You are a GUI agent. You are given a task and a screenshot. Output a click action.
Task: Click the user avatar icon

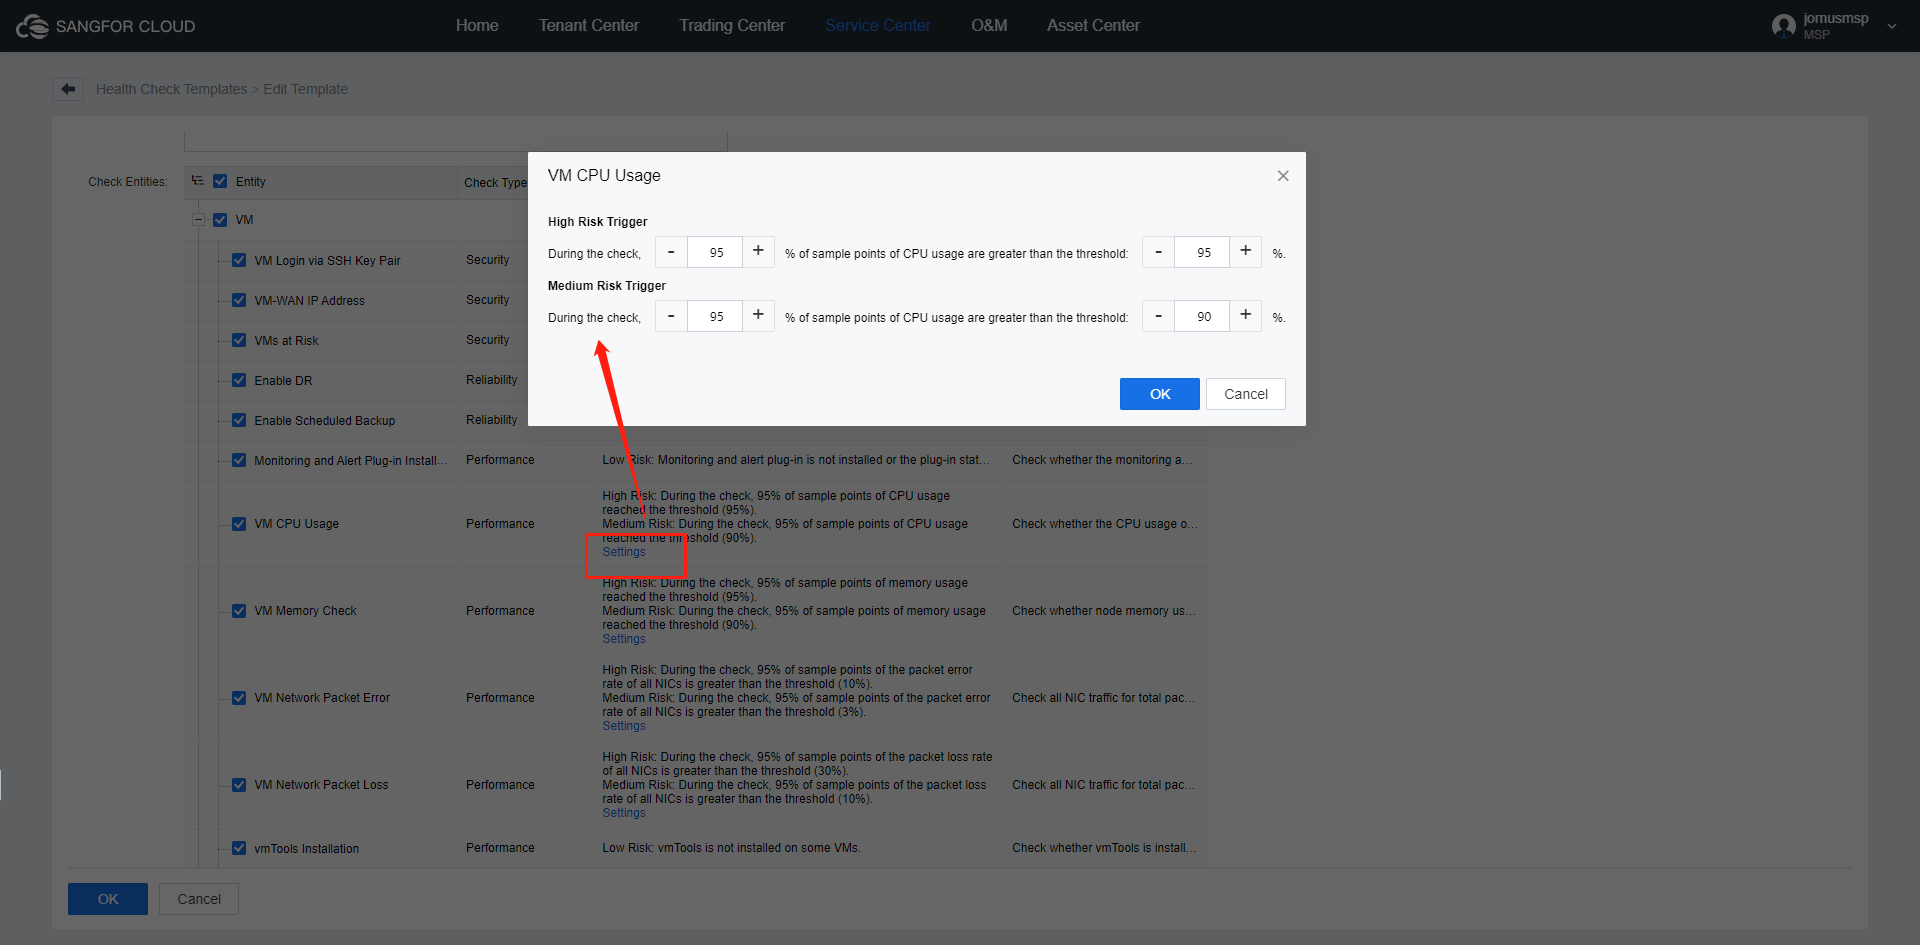click(1783, 26)
